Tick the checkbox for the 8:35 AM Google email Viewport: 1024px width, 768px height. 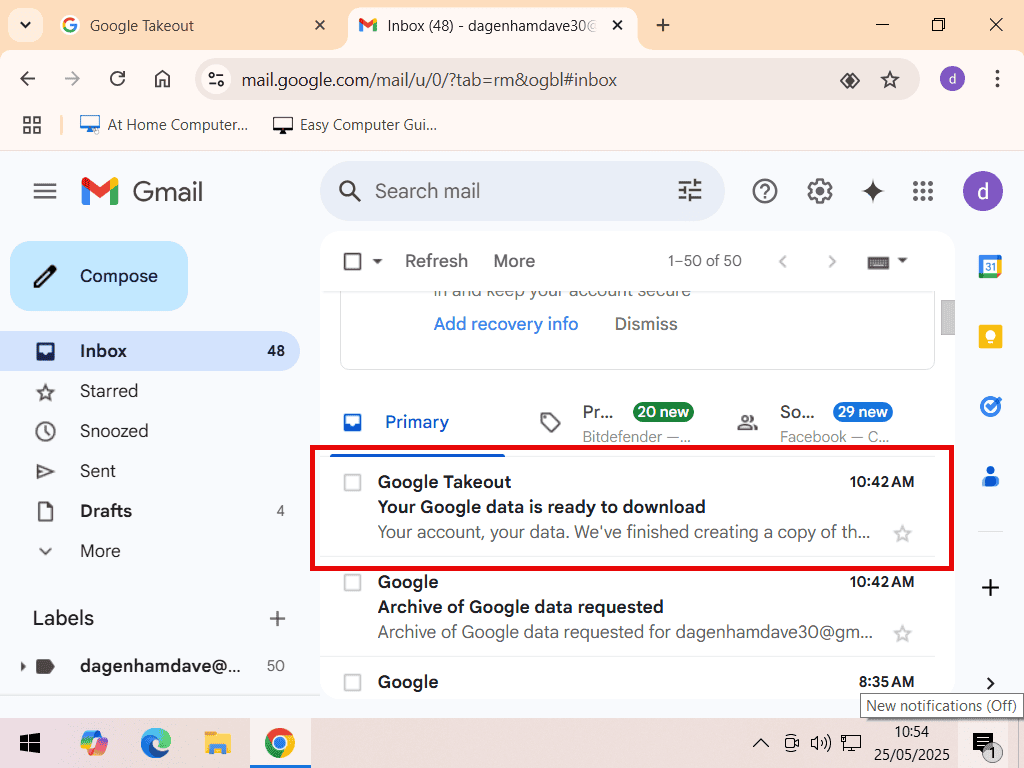click(x=352, y=682)
